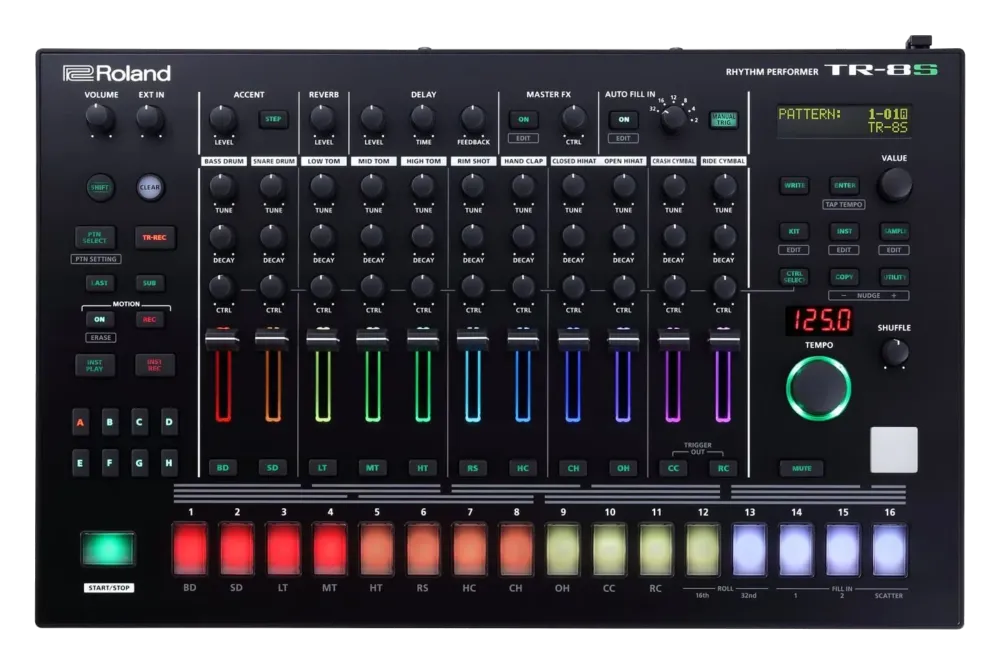
Task: Tap step pad 1 labeled BD
Action: [x=190, y=549]
